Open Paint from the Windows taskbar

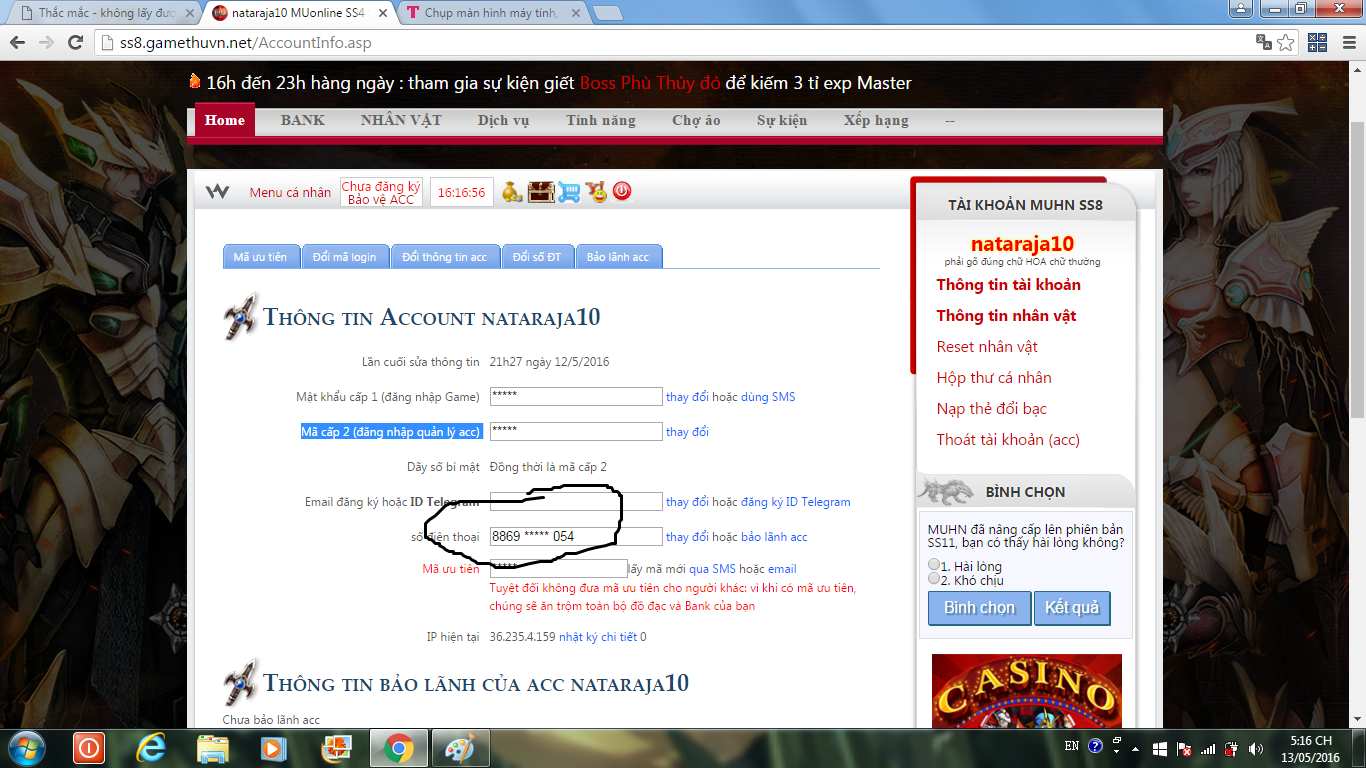461,748
